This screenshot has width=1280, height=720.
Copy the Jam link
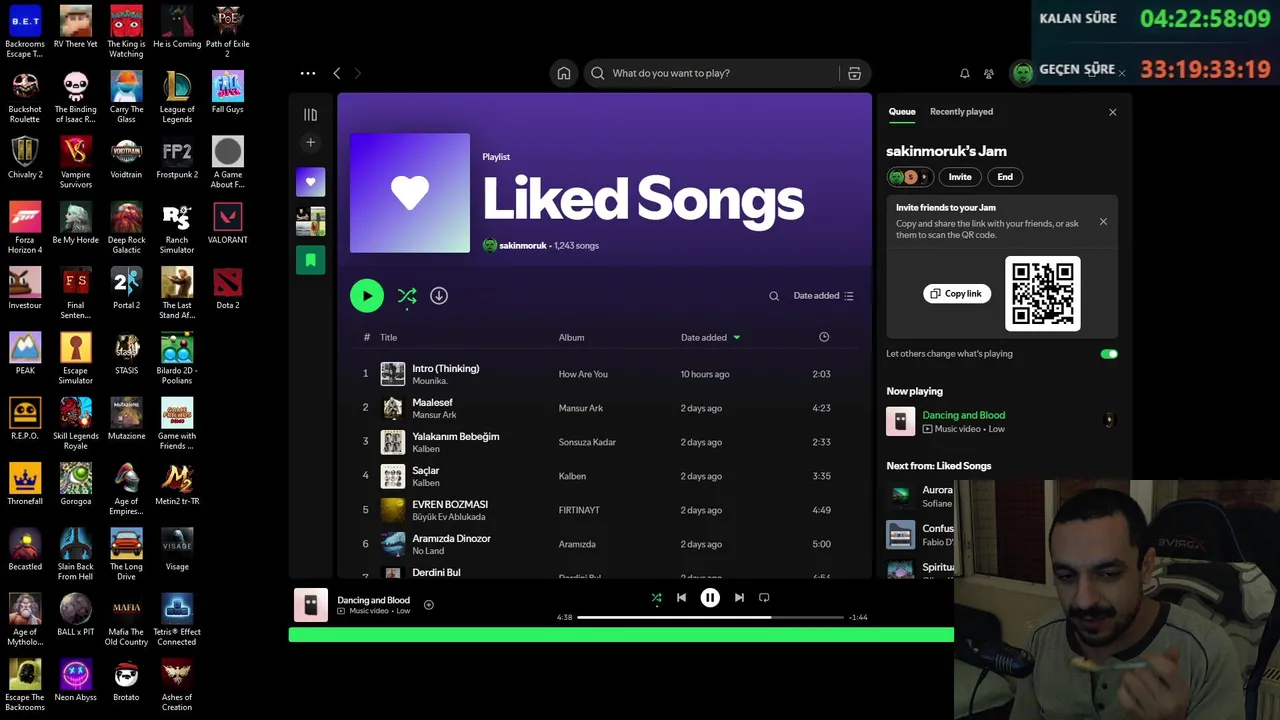pos(957,294)
